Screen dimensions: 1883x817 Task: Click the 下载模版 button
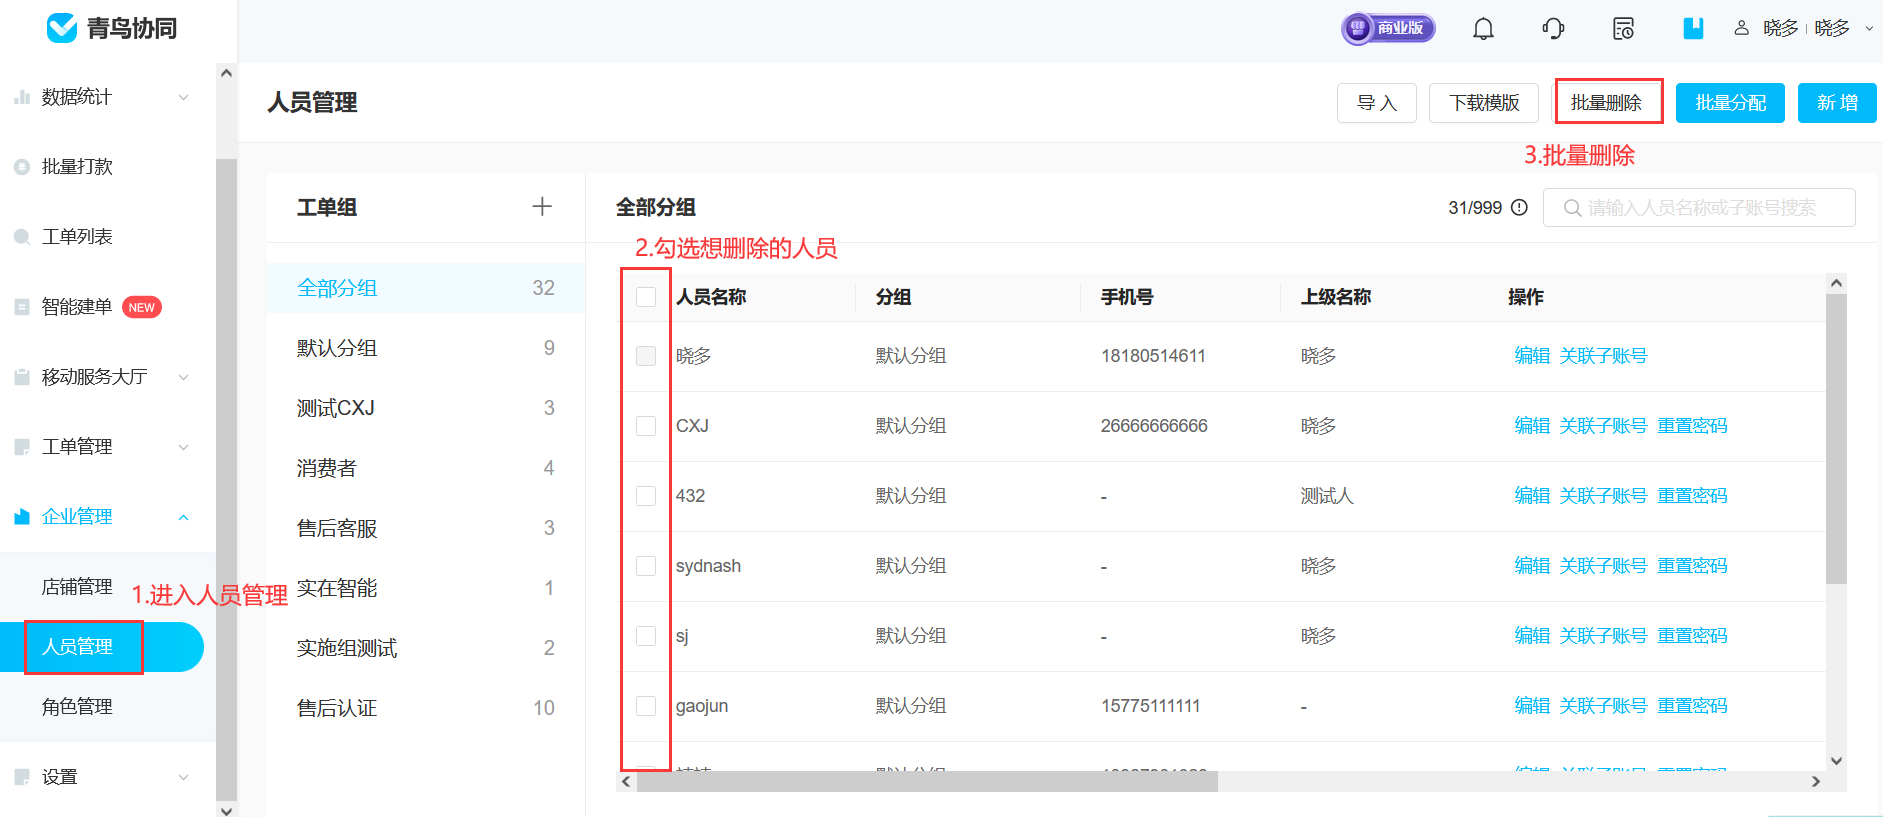point(1484,103)
